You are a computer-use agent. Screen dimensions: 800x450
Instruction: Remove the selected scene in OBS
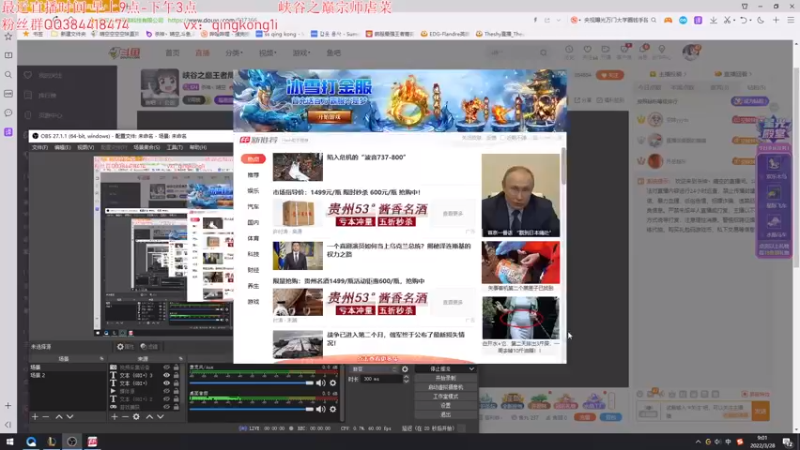46,417
